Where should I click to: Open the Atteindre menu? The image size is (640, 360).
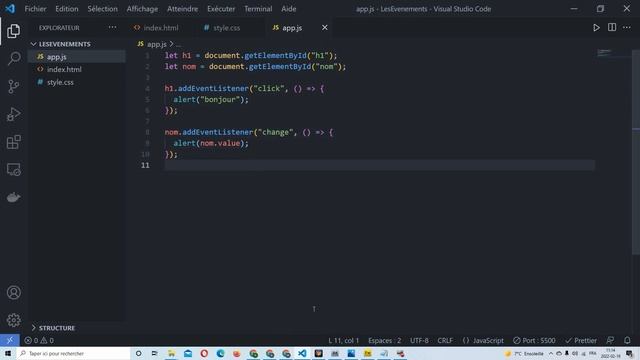point(182,9)
